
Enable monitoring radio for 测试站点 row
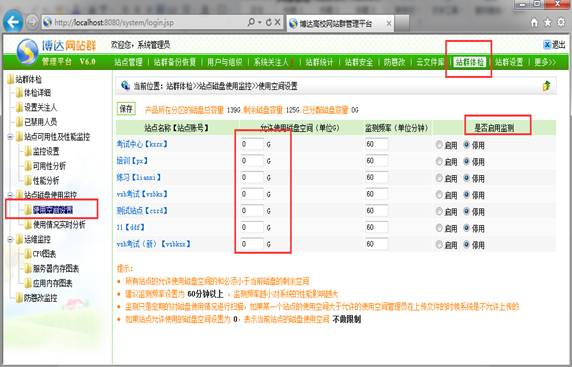439,212
